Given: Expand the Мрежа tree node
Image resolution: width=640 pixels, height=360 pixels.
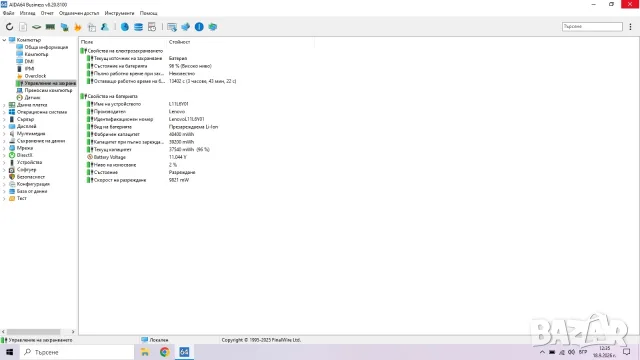Looking at the screenshot, I should click(4, 148).
